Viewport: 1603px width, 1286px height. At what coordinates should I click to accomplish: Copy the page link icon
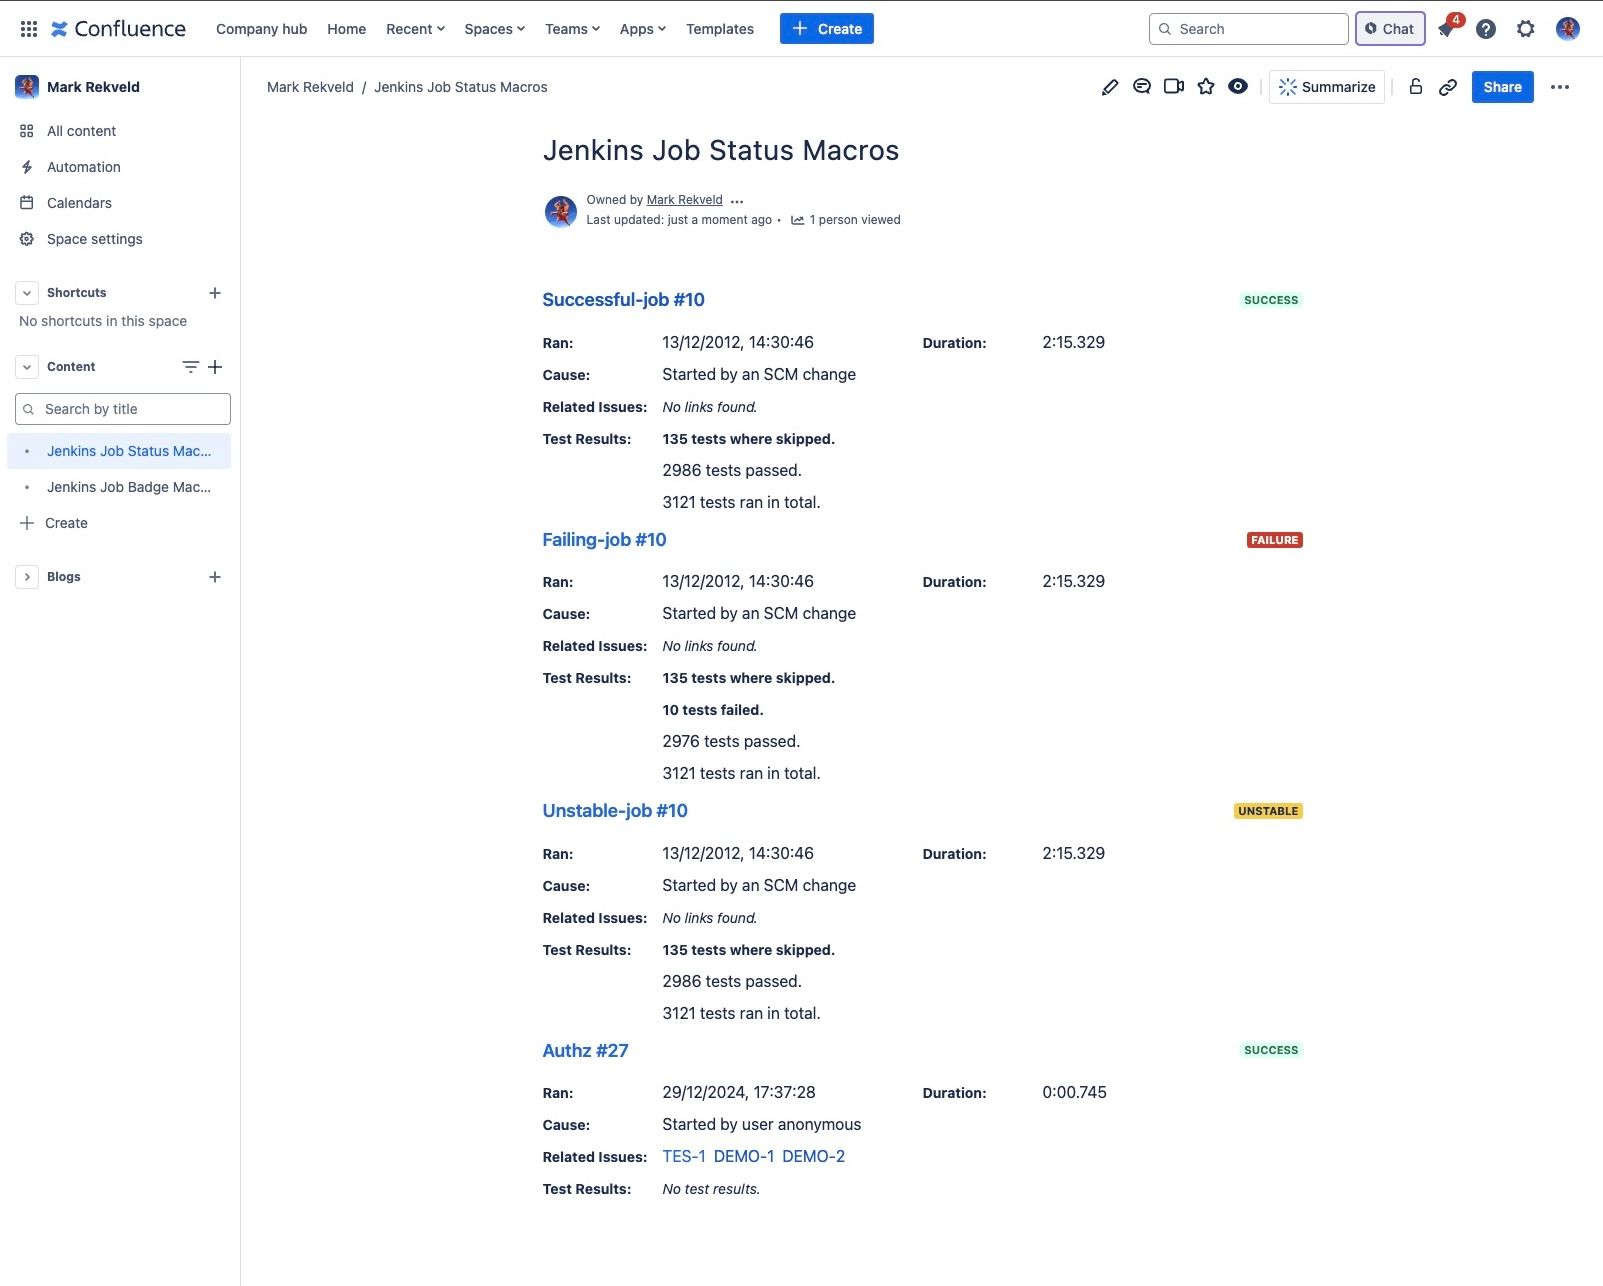tap(1448, 87)
